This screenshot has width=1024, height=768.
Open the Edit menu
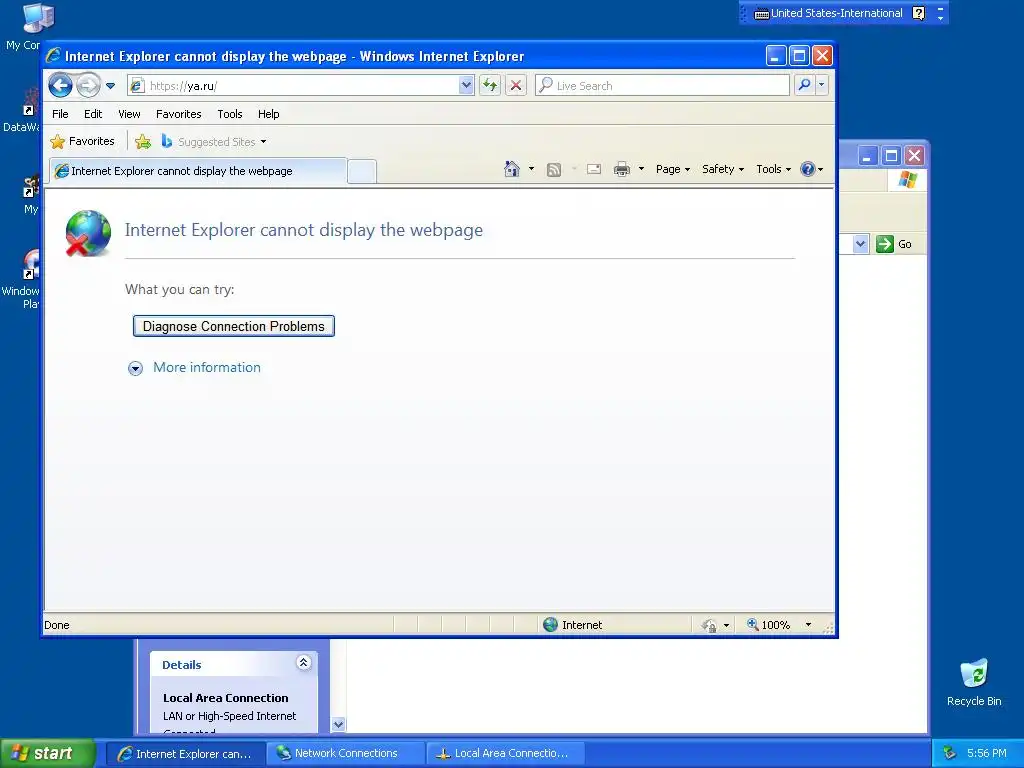coord(93,114)
